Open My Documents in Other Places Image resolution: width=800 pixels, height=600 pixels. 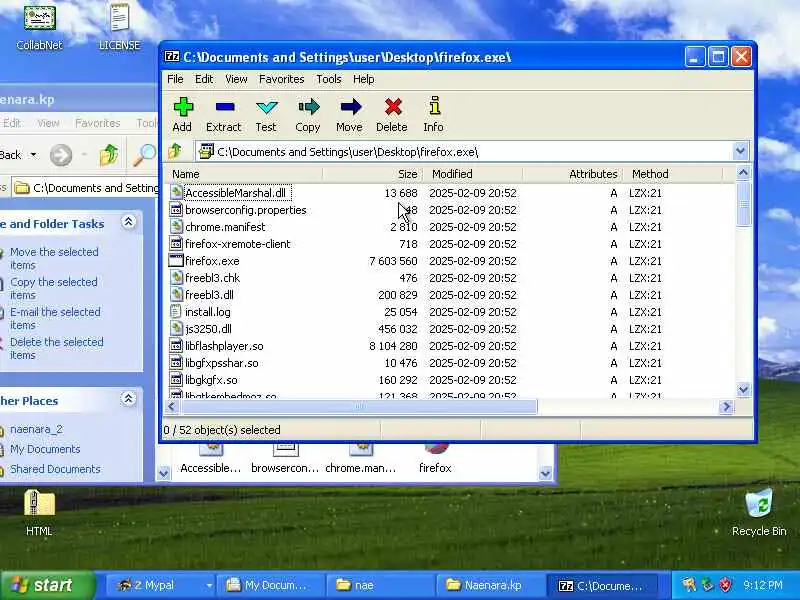(x=45, y=449)
